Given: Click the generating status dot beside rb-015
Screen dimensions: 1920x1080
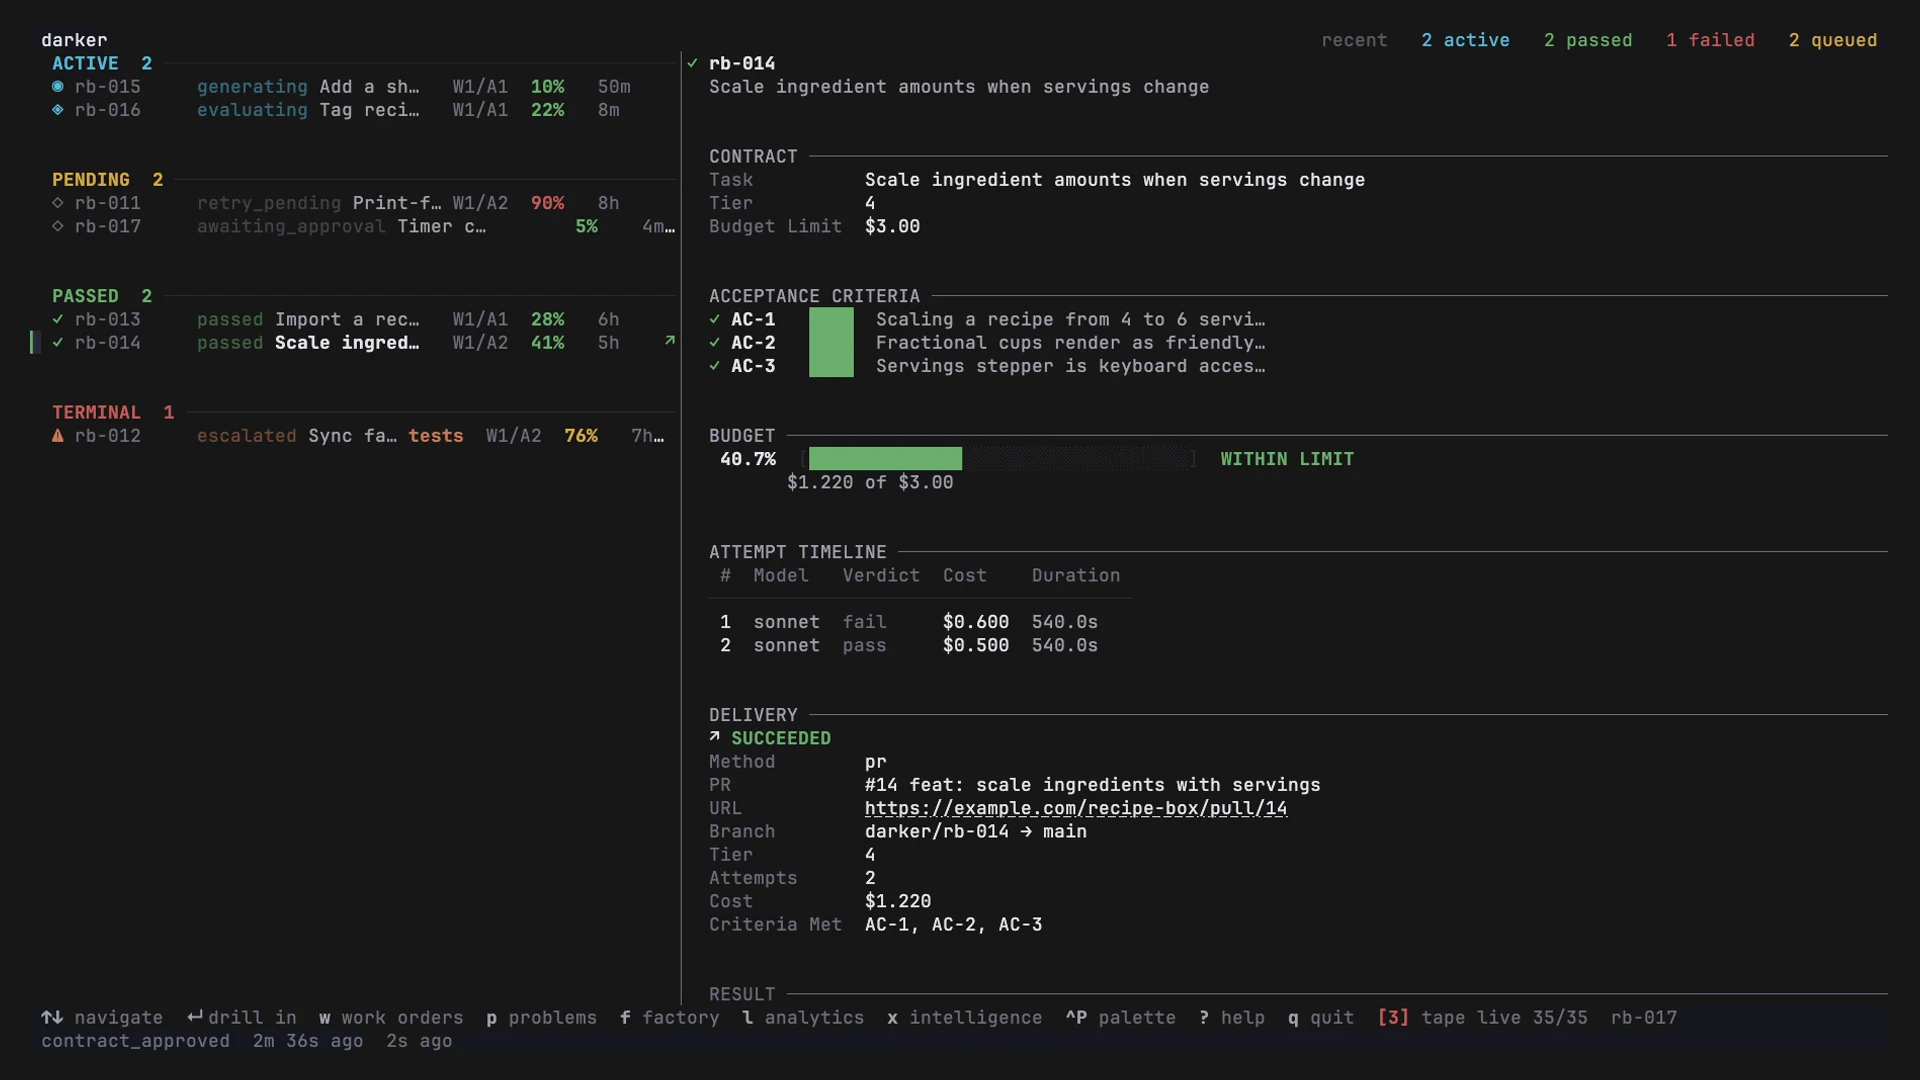Looking at the screenshot, I should pos(58,87).
